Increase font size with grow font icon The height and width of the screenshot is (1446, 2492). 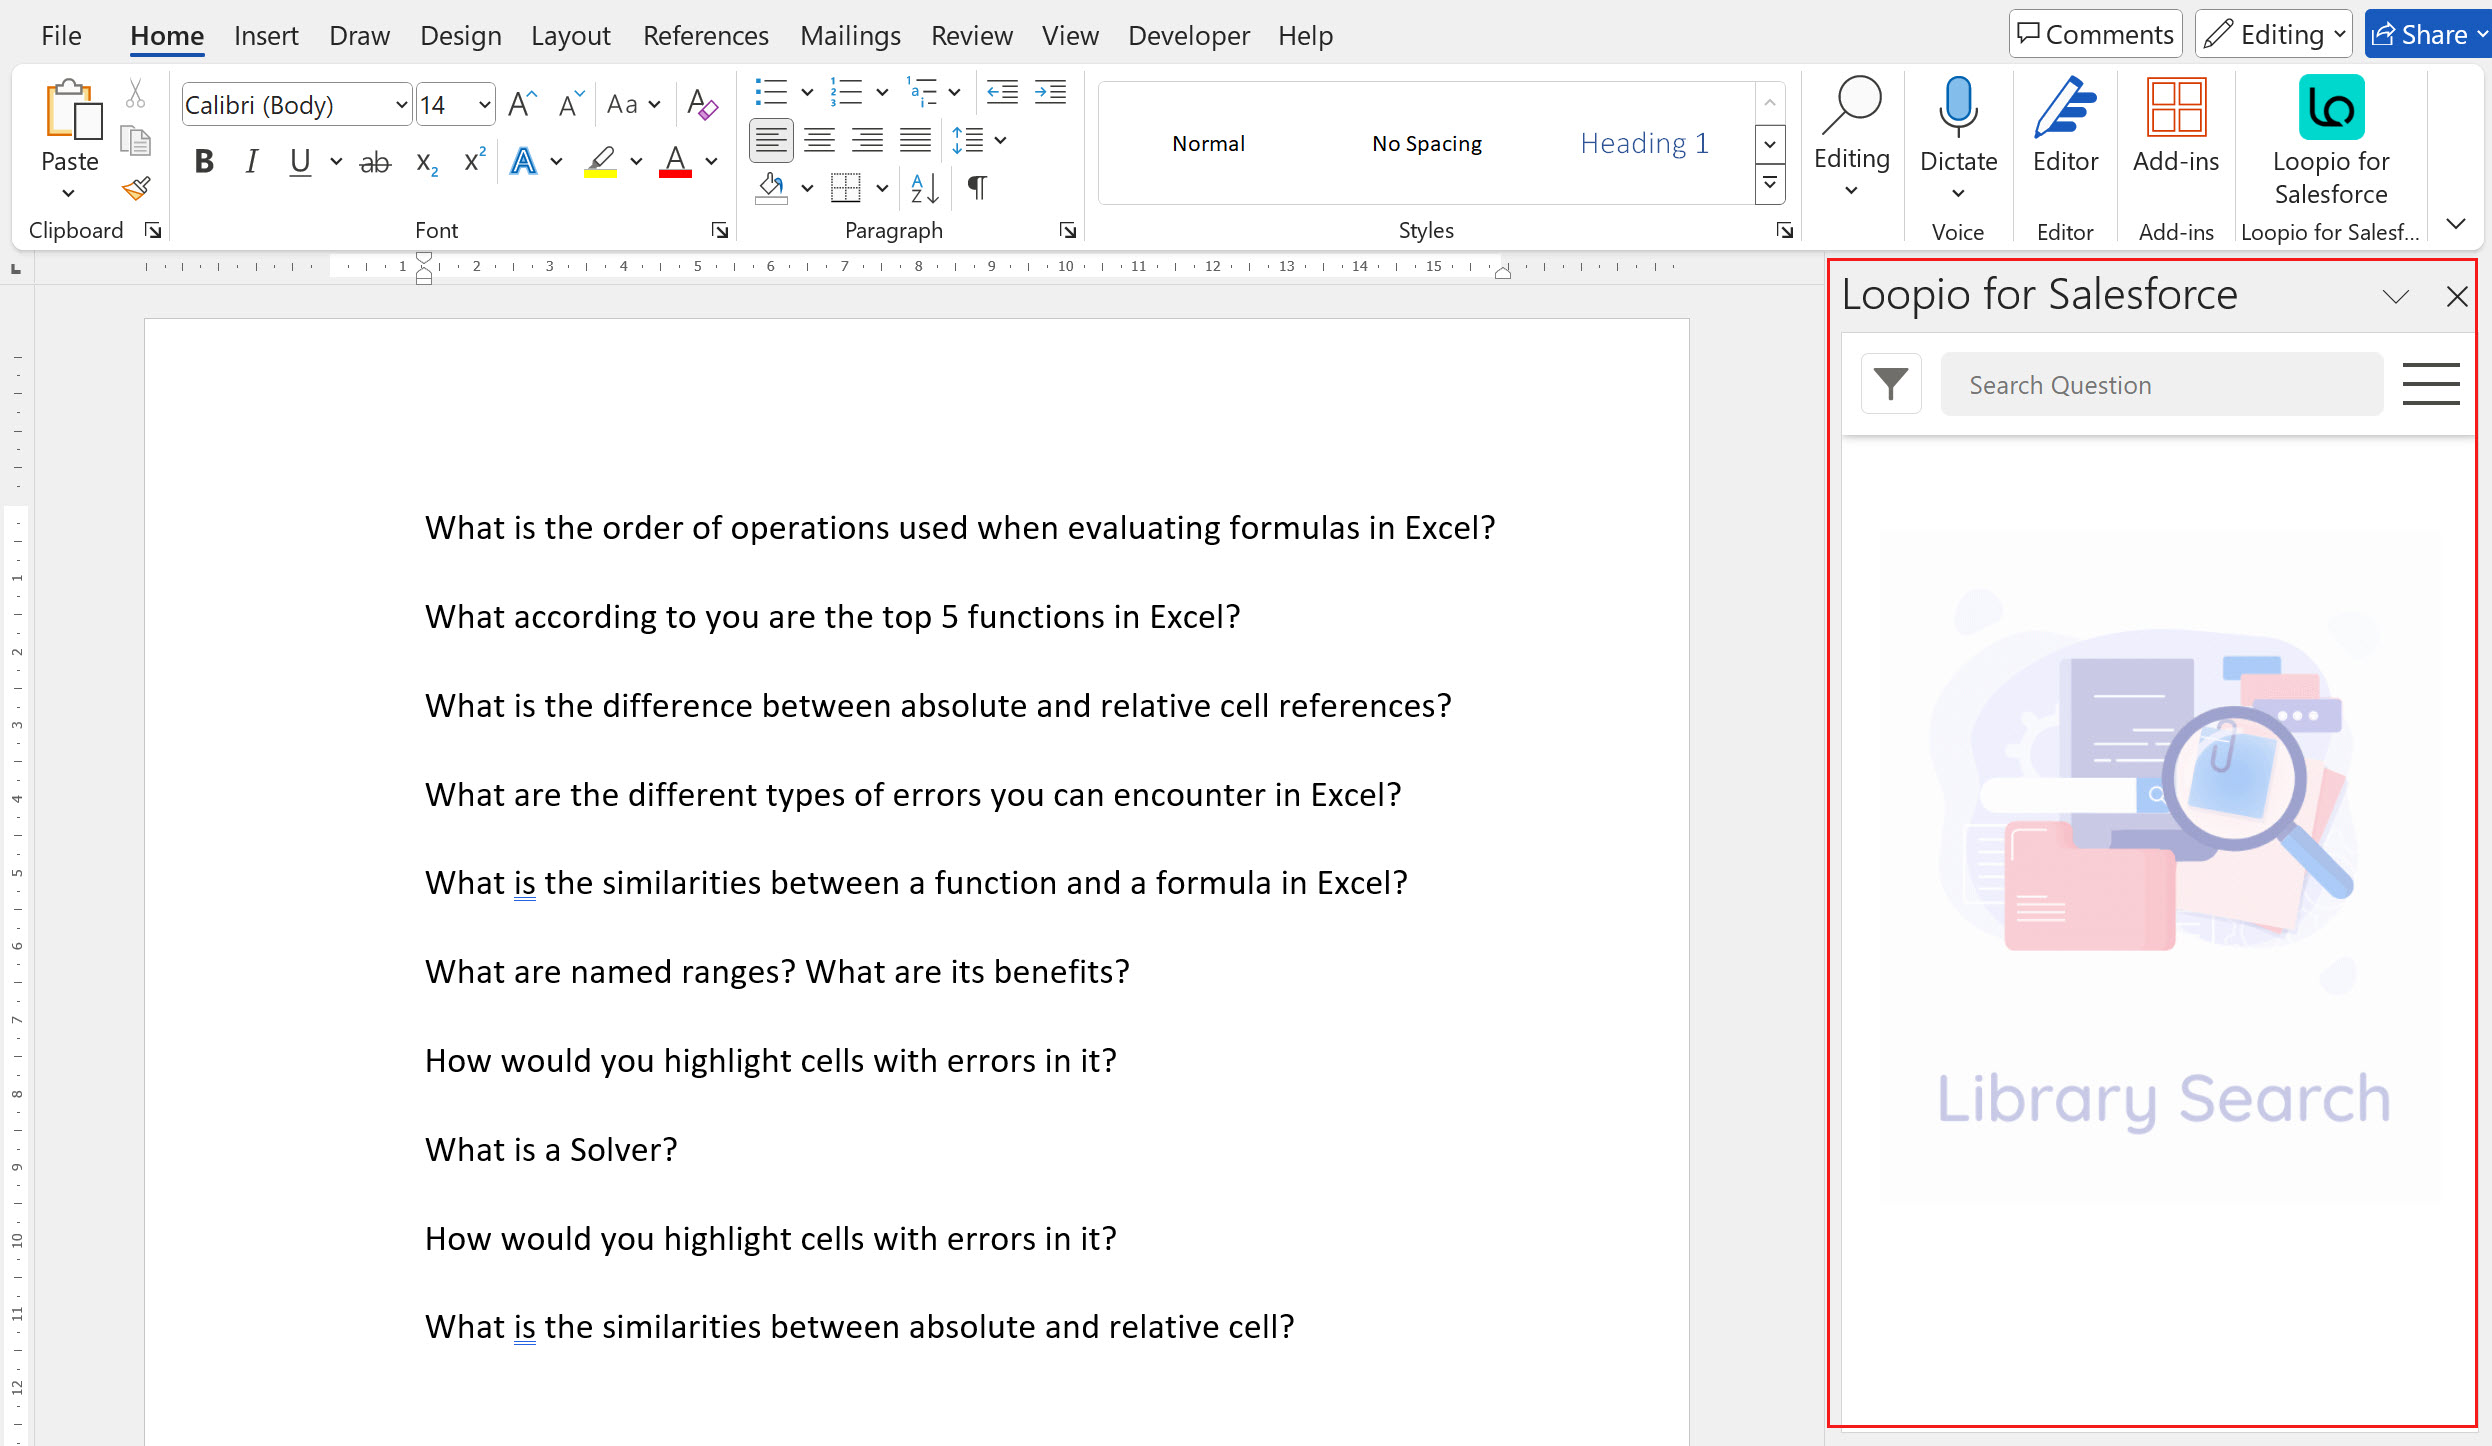pos(522,104)
